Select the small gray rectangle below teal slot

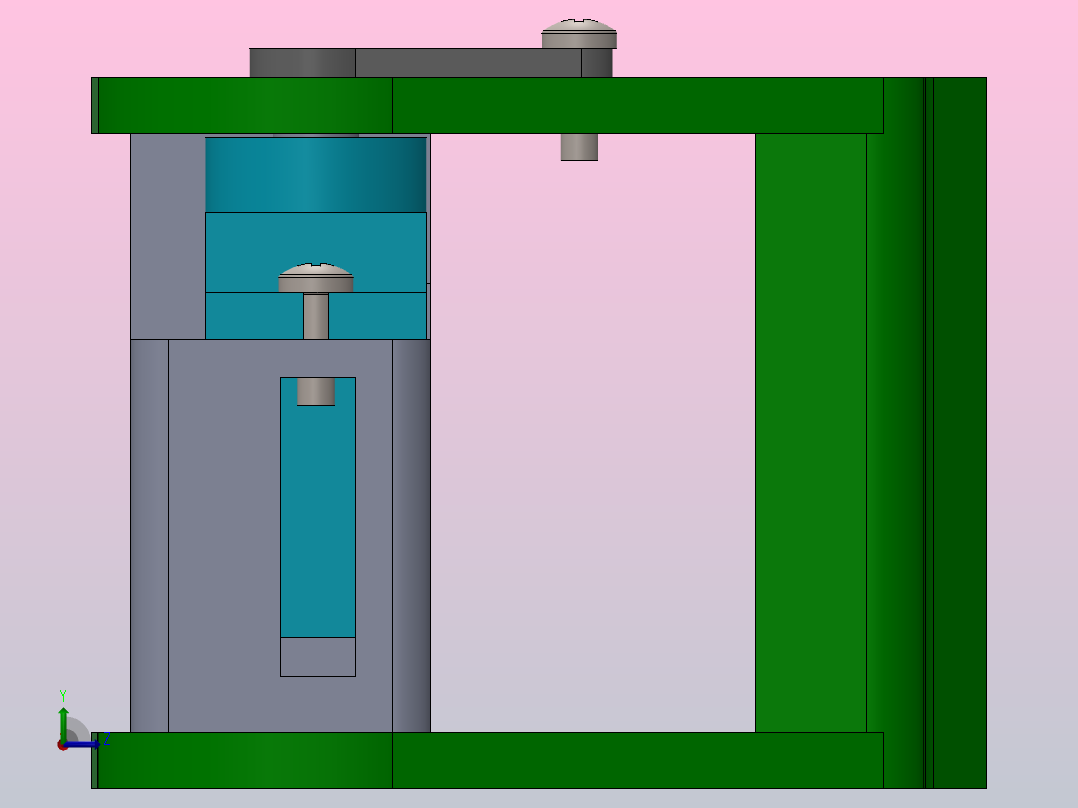tap(318, 657)
